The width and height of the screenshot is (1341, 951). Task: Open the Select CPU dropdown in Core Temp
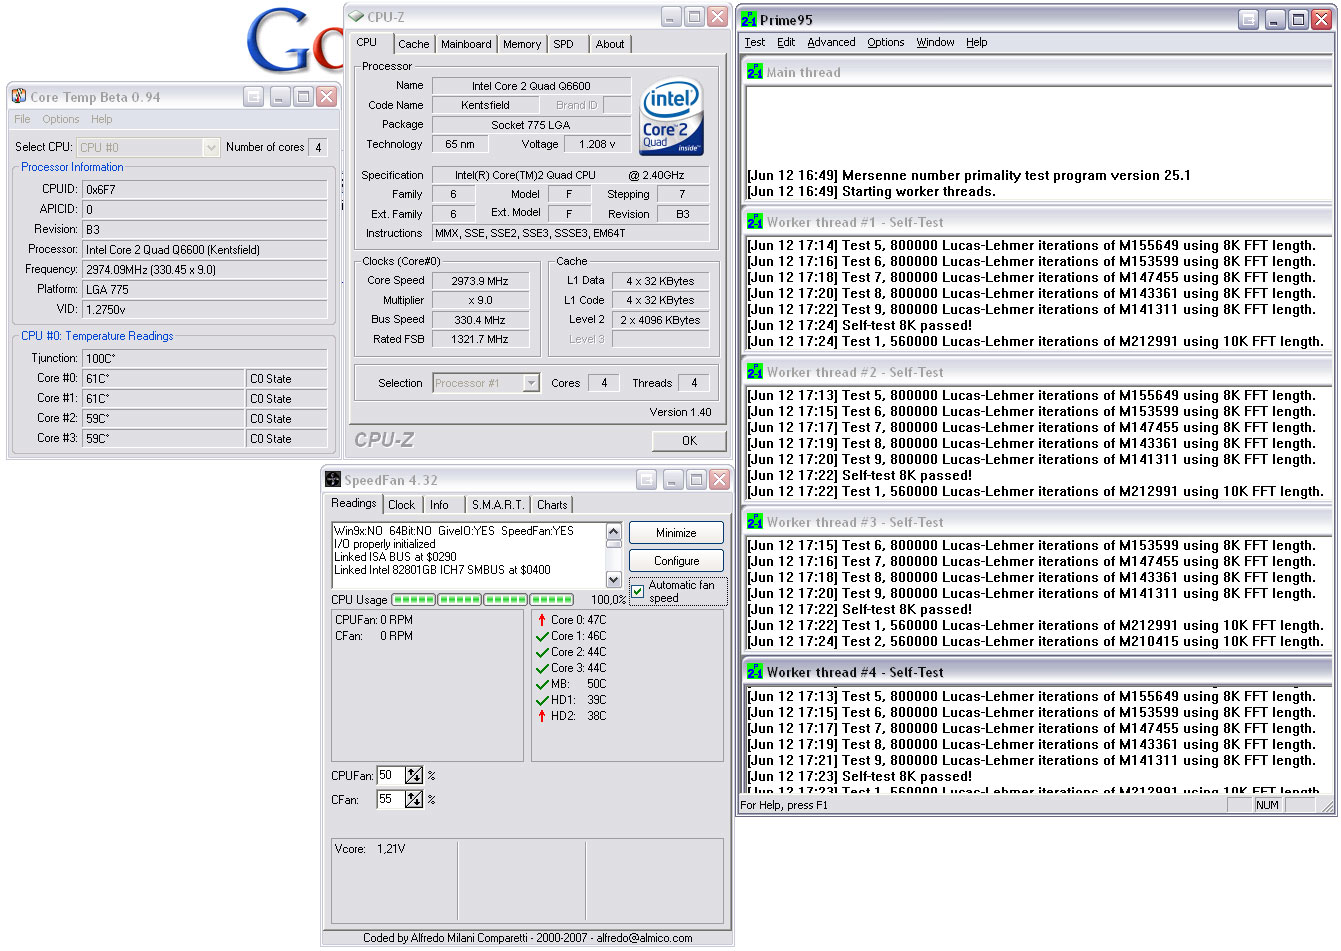click(210, 147)
